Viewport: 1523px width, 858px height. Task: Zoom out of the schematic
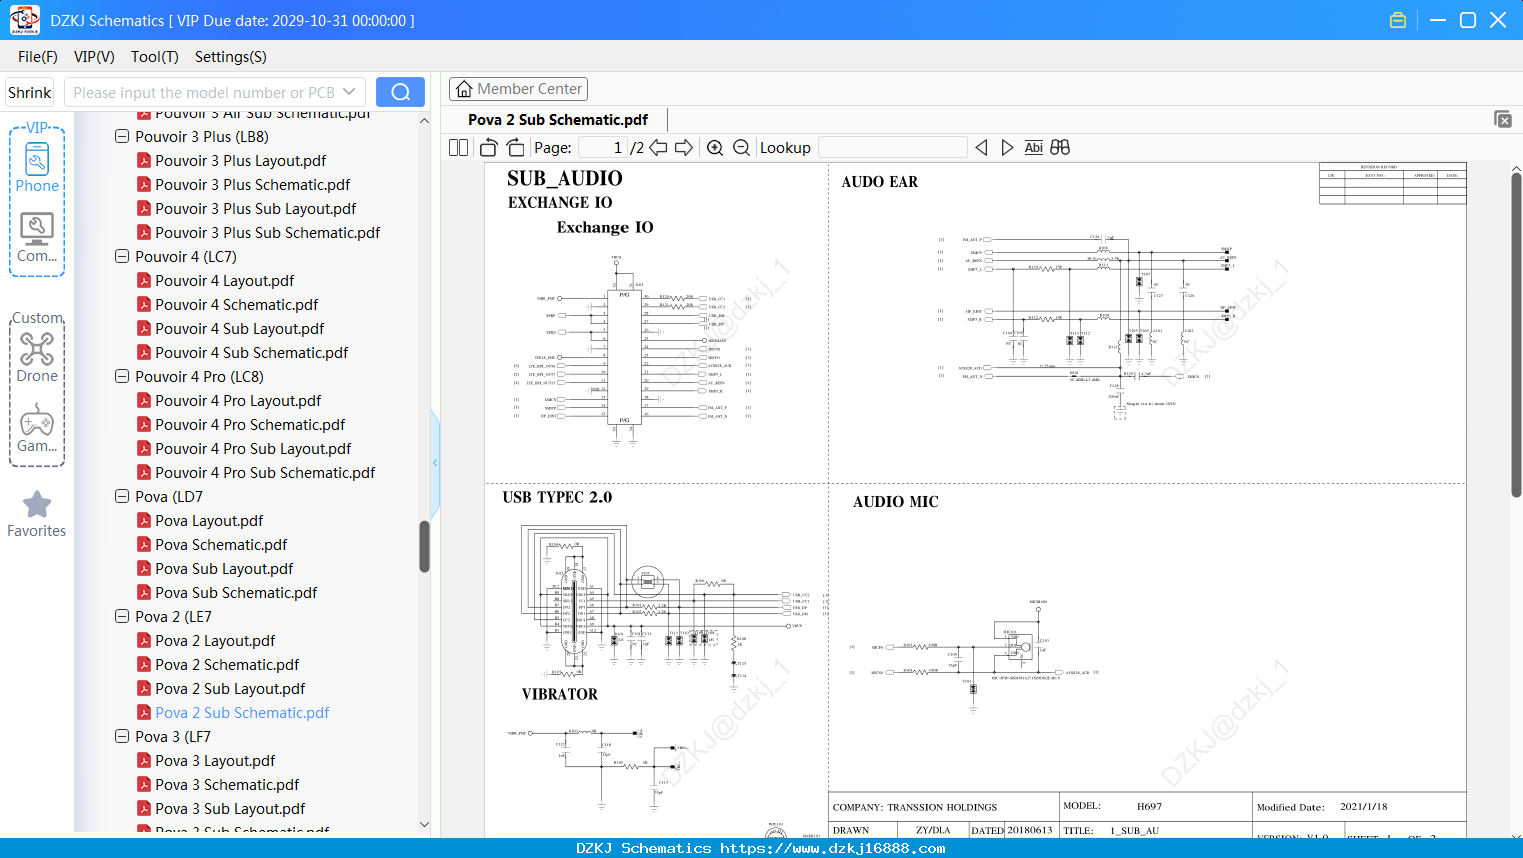[741, 147]
